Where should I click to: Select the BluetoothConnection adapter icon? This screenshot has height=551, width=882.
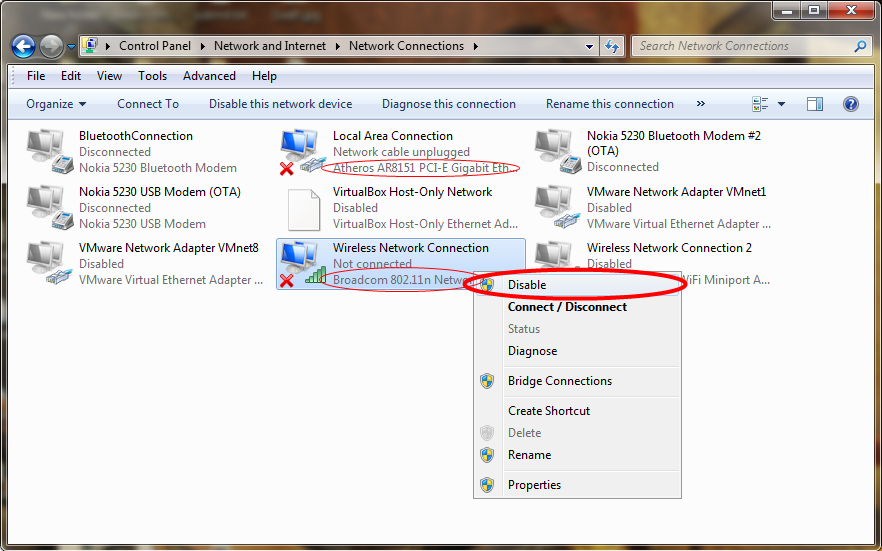pyautogui.click(x=50, y=151)
